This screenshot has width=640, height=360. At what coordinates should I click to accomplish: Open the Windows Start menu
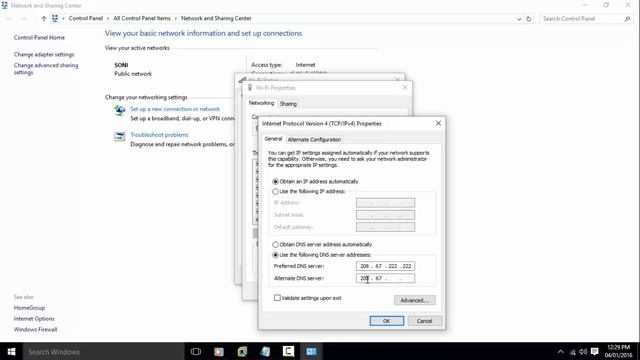click(x=11, y=351)
